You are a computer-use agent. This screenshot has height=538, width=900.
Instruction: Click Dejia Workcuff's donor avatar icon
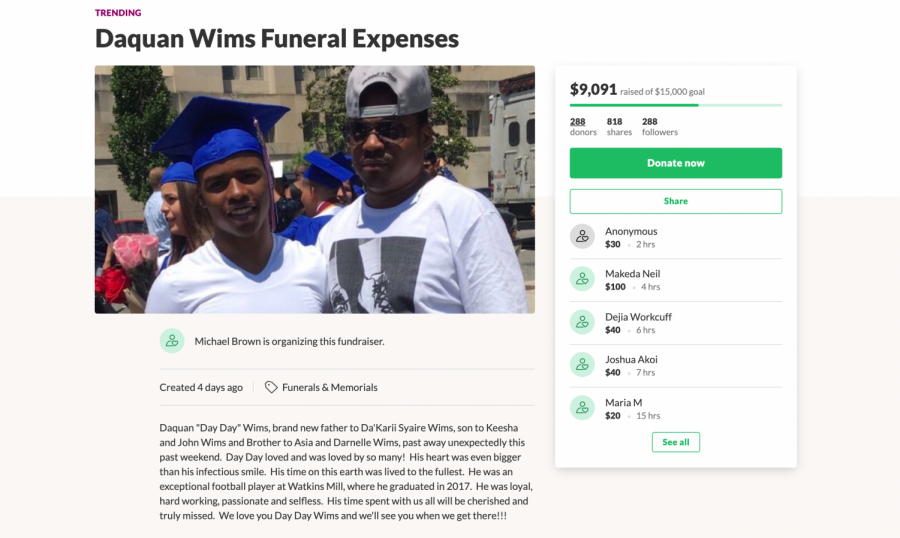[x=582, y=322]
